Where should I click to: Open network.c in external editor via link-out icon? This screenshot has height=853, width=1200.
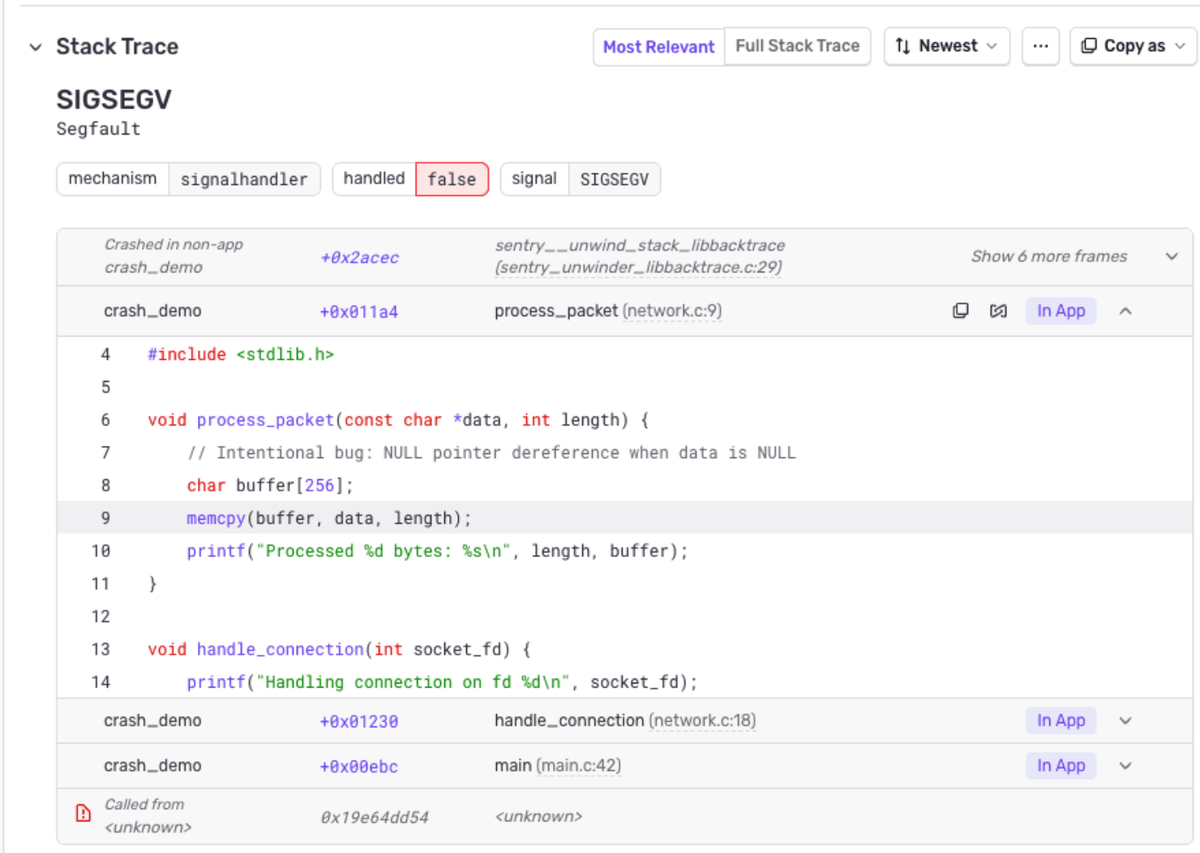point(998,311)
